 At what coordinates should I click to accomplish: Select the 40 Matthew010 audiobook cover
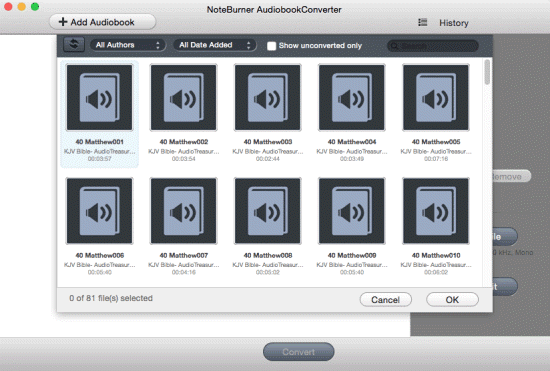(436, 211)
